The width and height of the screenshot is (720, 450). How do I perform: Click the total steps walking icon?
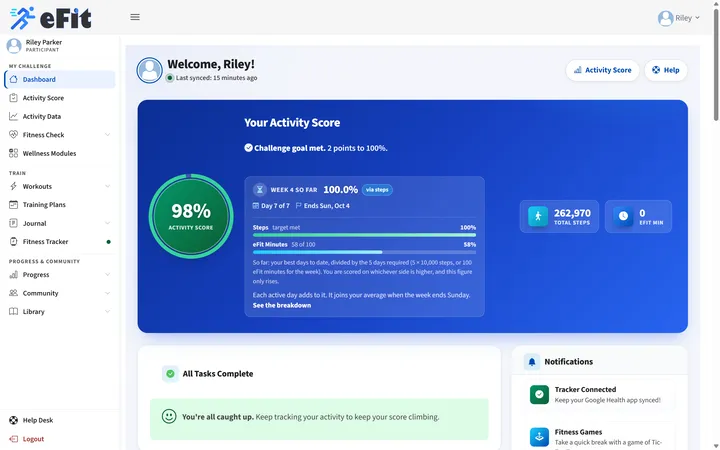point(538,216)
